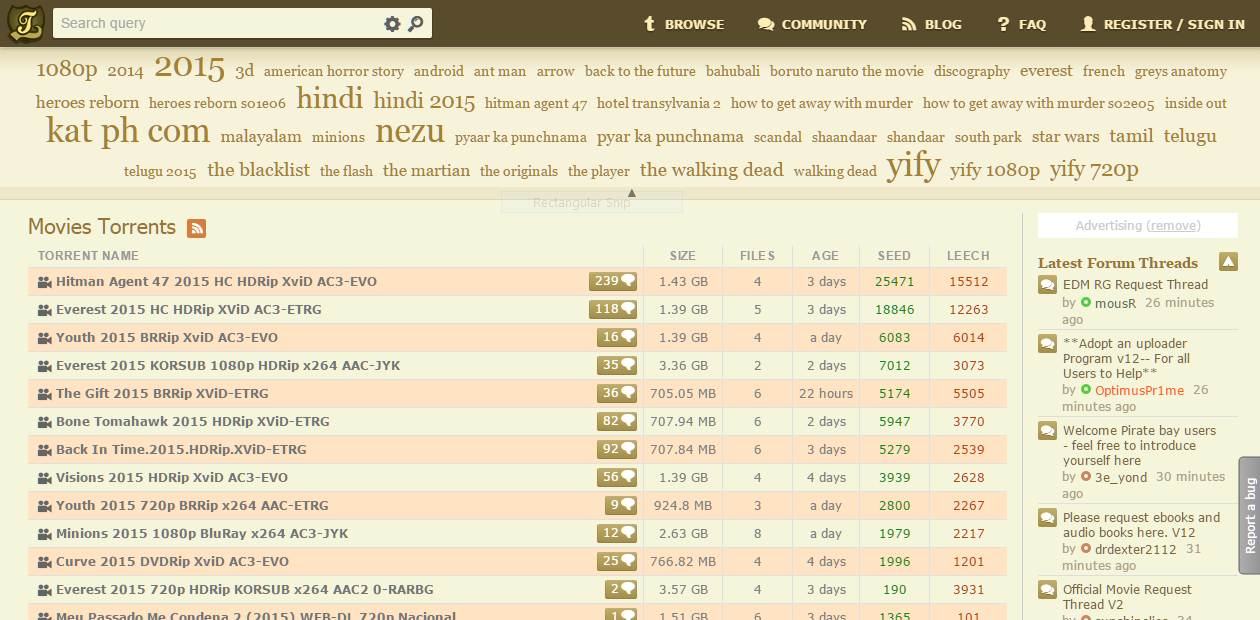Open advanced search settings gear icon

(x=392, y=24)
